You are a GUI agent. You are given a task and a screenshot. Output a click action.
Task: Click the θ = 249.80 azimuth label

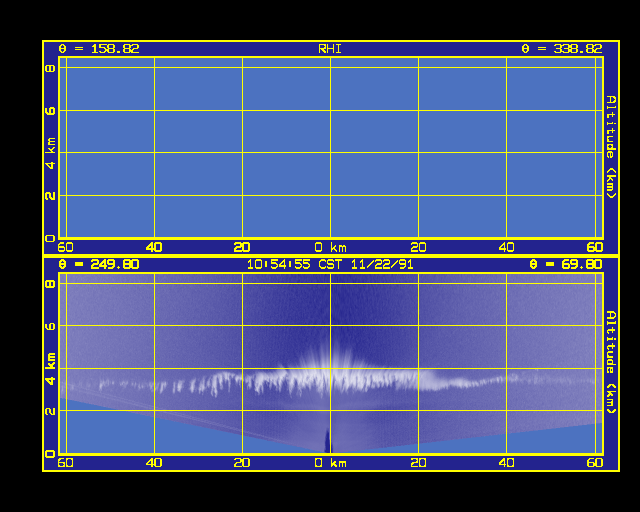tap(99, 264)
